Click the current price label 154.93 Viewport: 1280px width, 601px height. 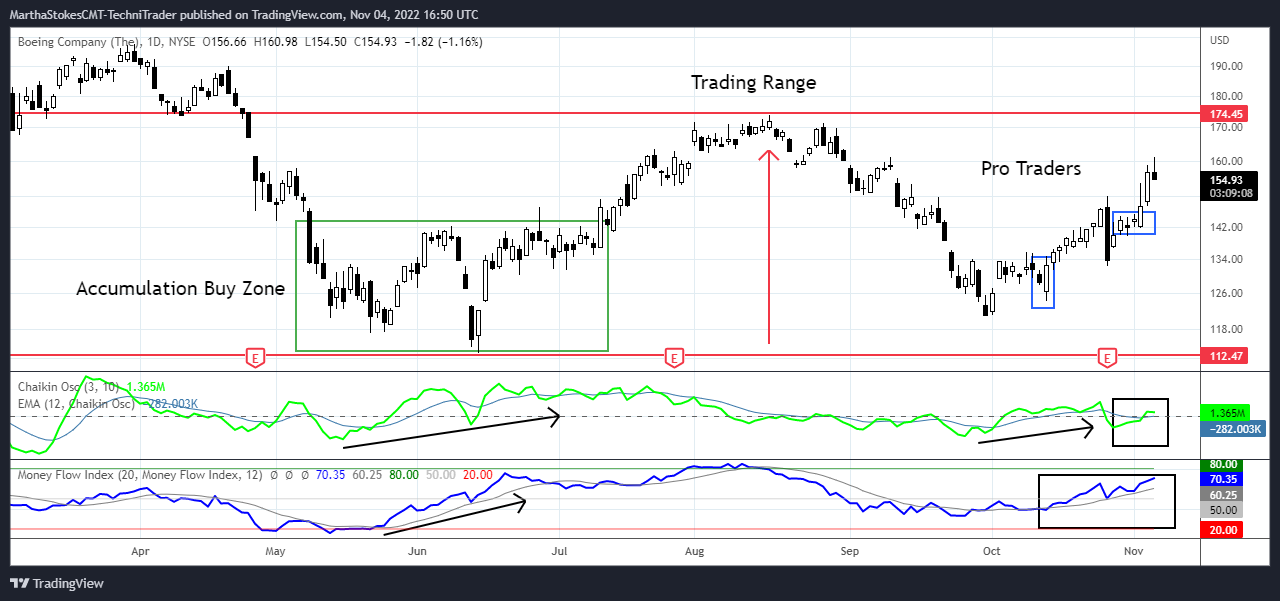point(1226,180)
